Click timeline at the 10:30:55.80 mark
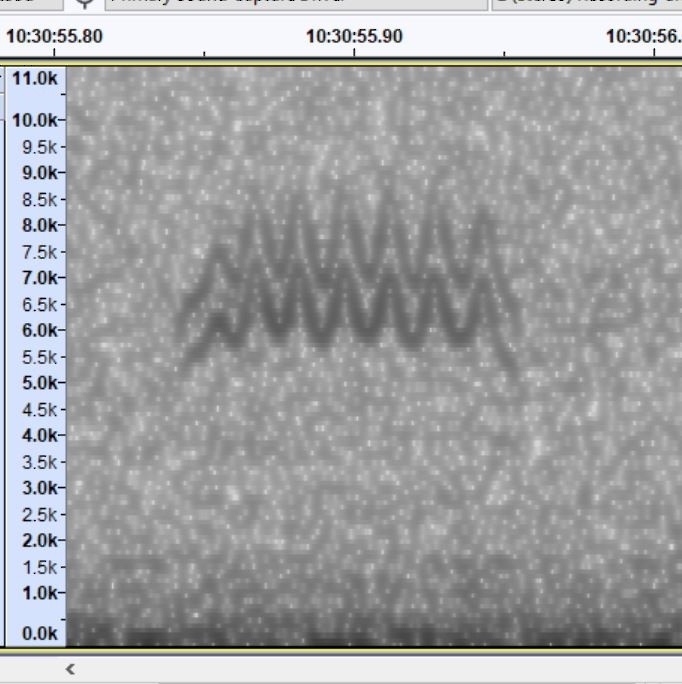This screenshot has height=684, width=682. click(54, 37)
